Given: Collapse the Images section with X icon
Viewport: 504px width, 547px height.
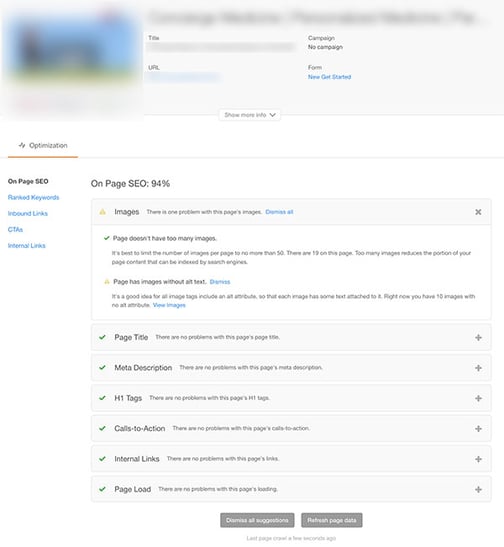Looking at the screenshot, I should (478, 212).
